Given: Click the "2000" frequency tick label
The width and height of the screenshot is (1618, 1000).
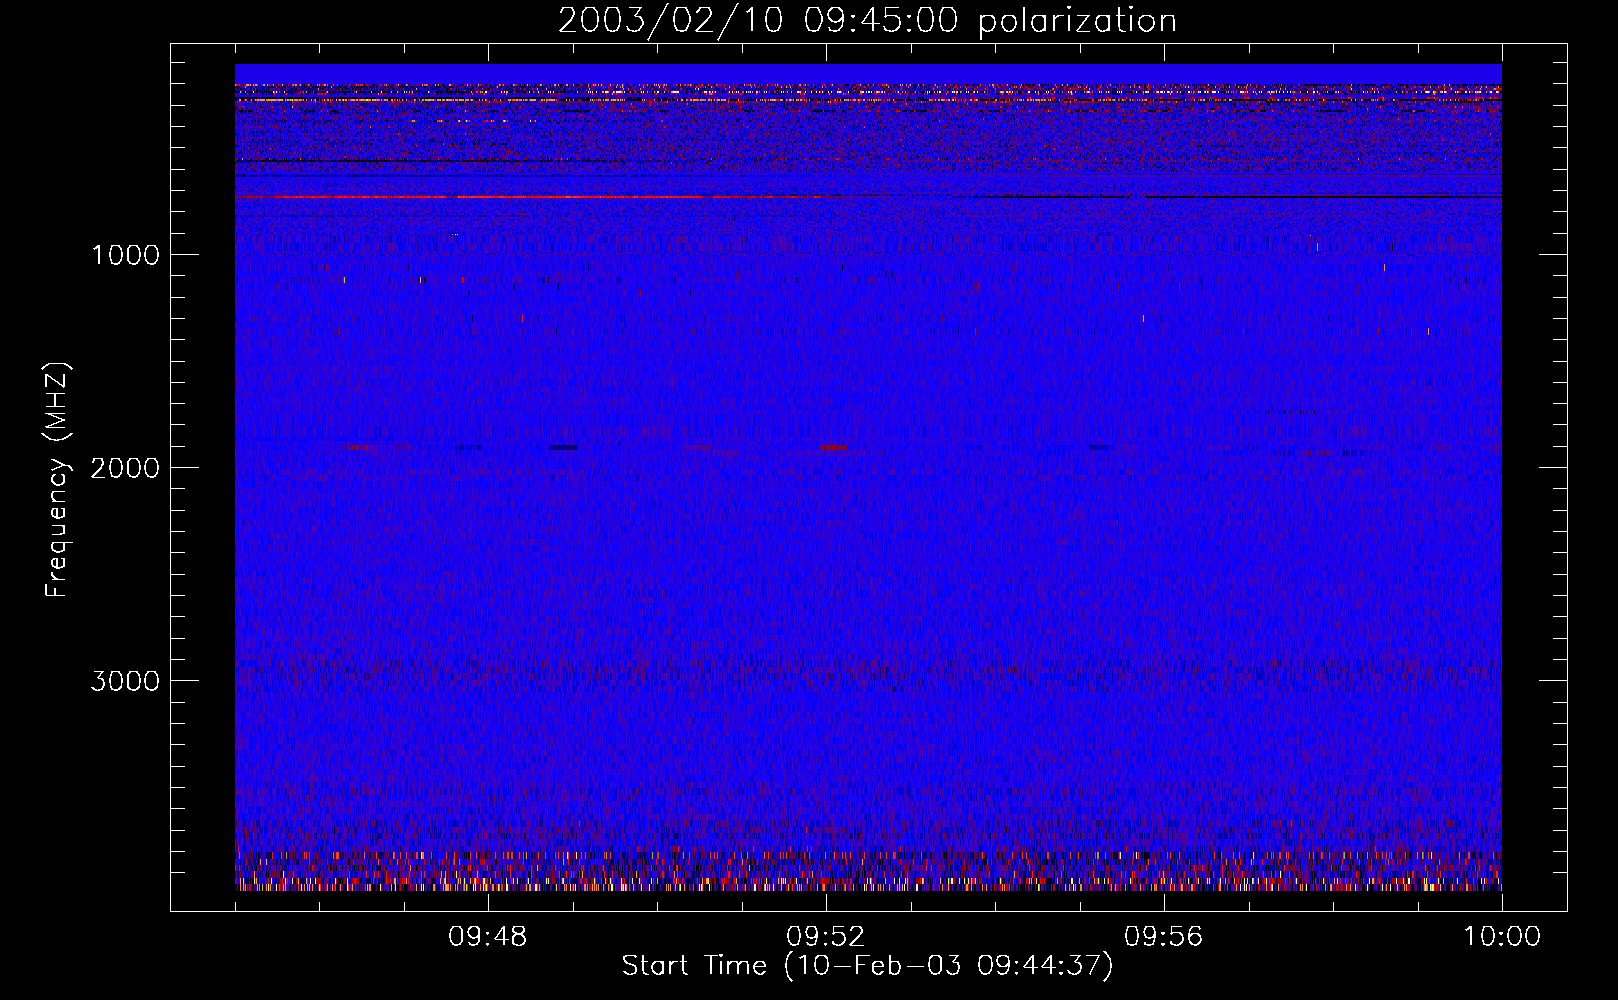Looking at the screenshot, I should click(125, 468).
